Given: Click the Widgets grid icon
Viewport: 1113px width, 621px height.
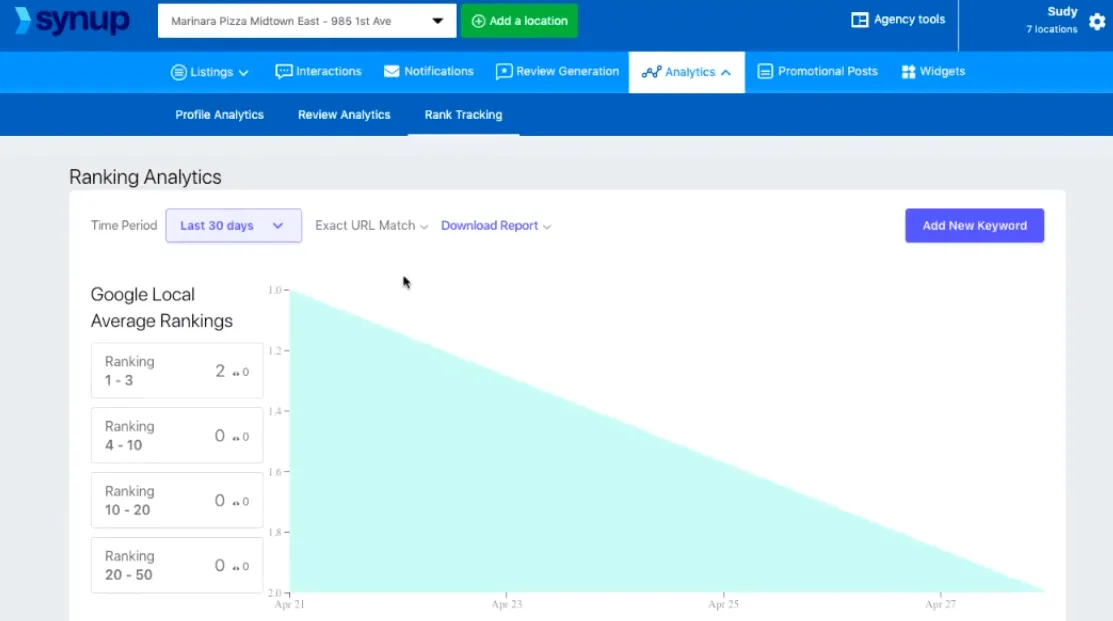Looking at the screenshot, I should click(x=908, y=72).
